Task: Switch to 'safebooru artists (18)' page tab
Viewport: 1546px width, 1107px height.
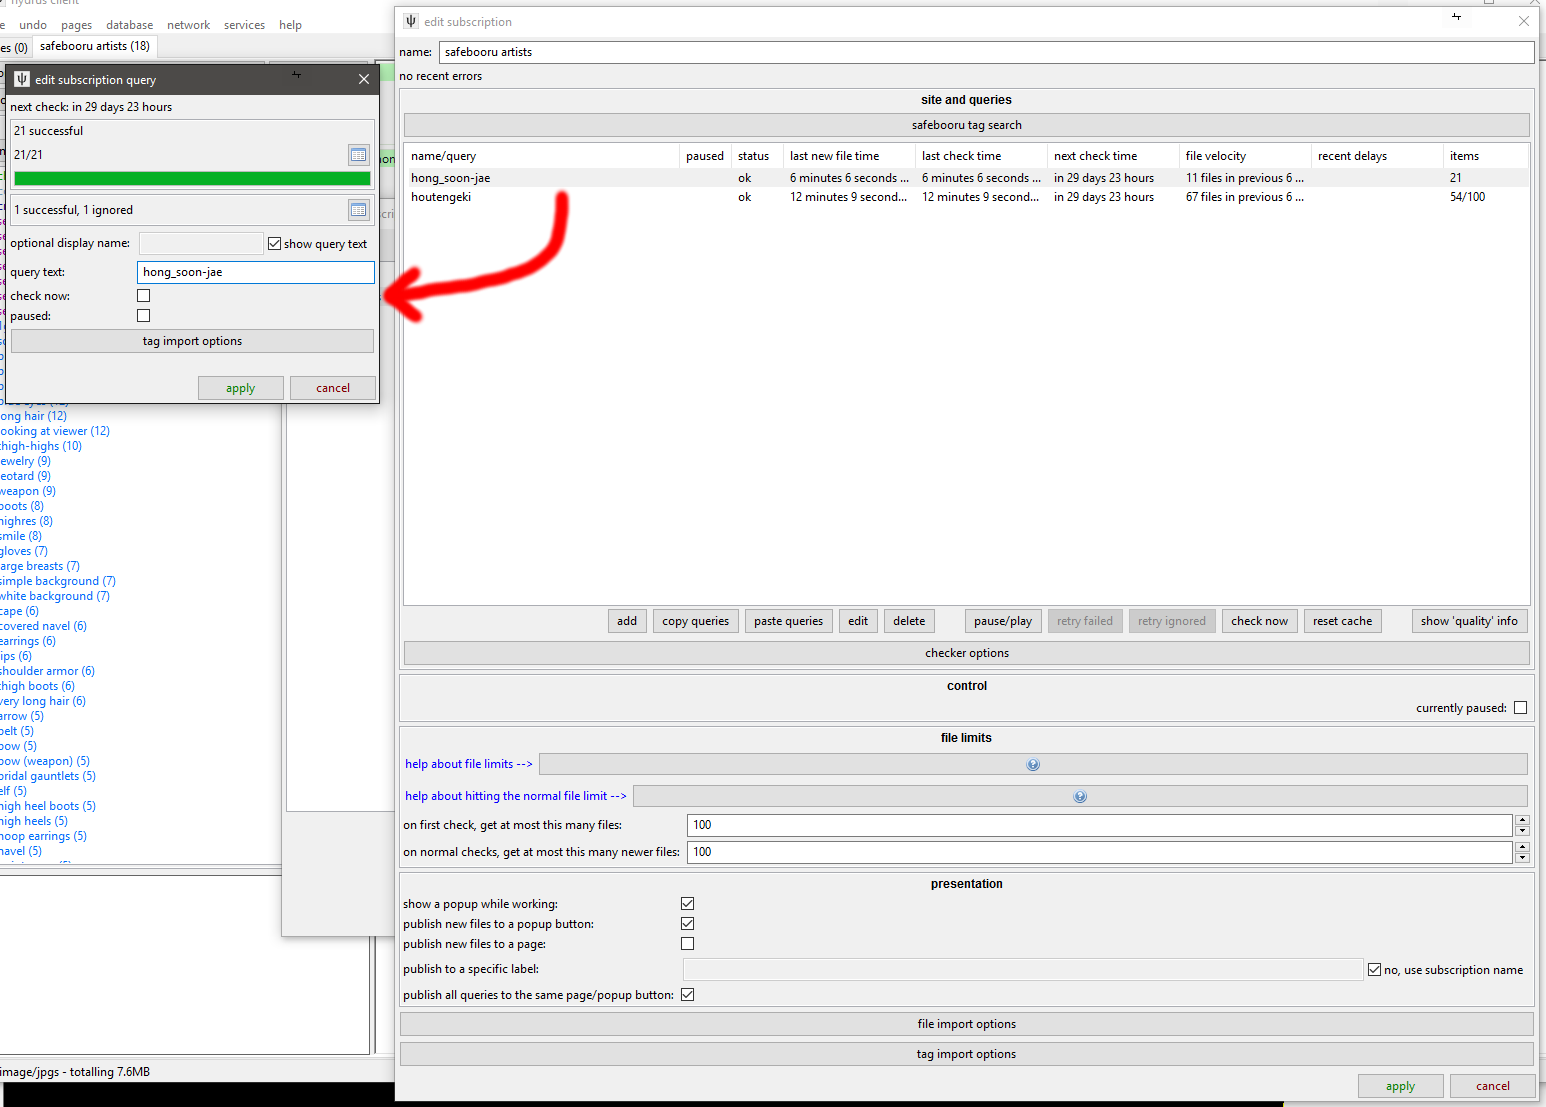Action: tap(95, 46)
